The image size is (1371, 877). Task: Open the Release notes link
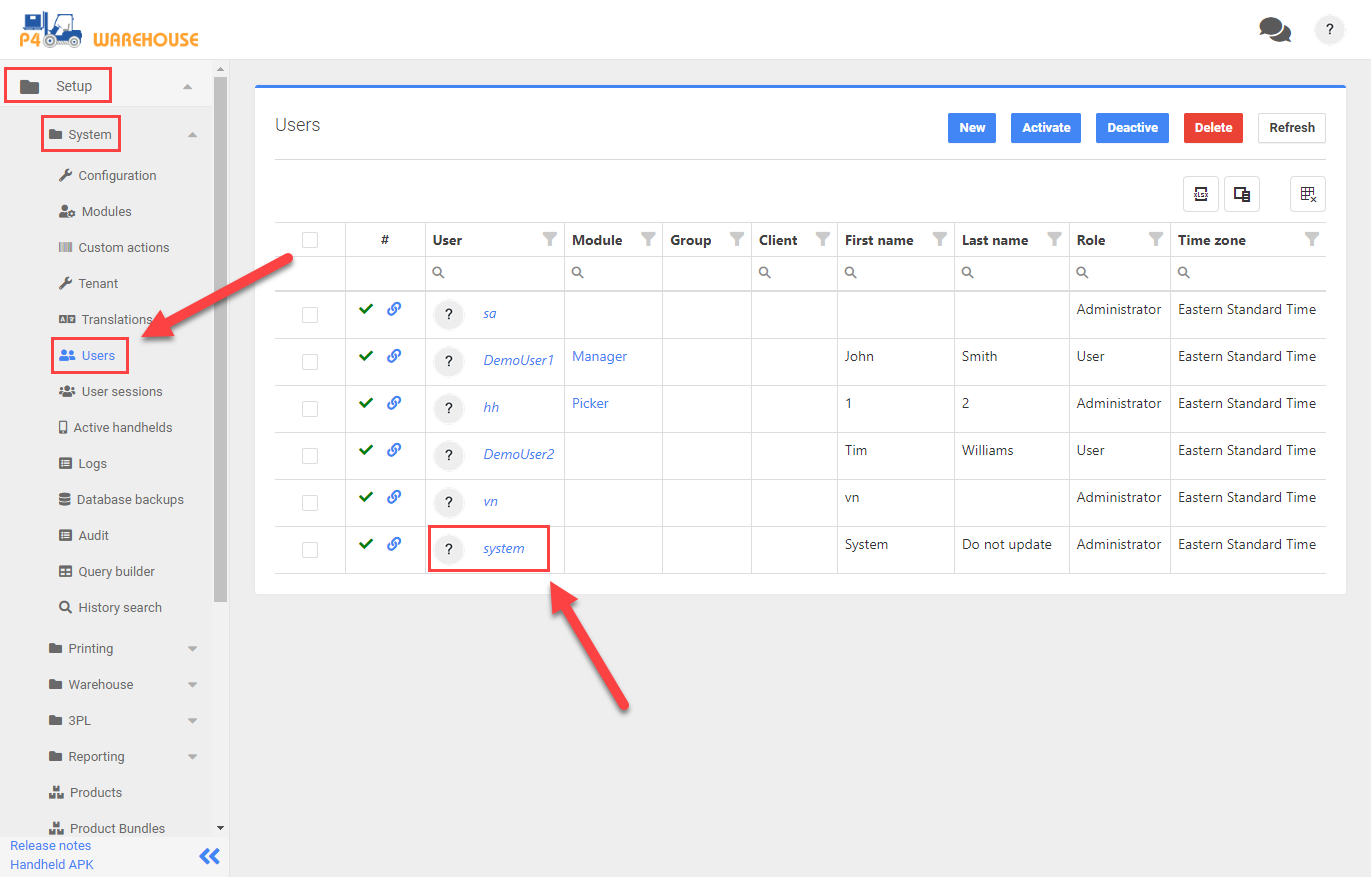[50, 846]
